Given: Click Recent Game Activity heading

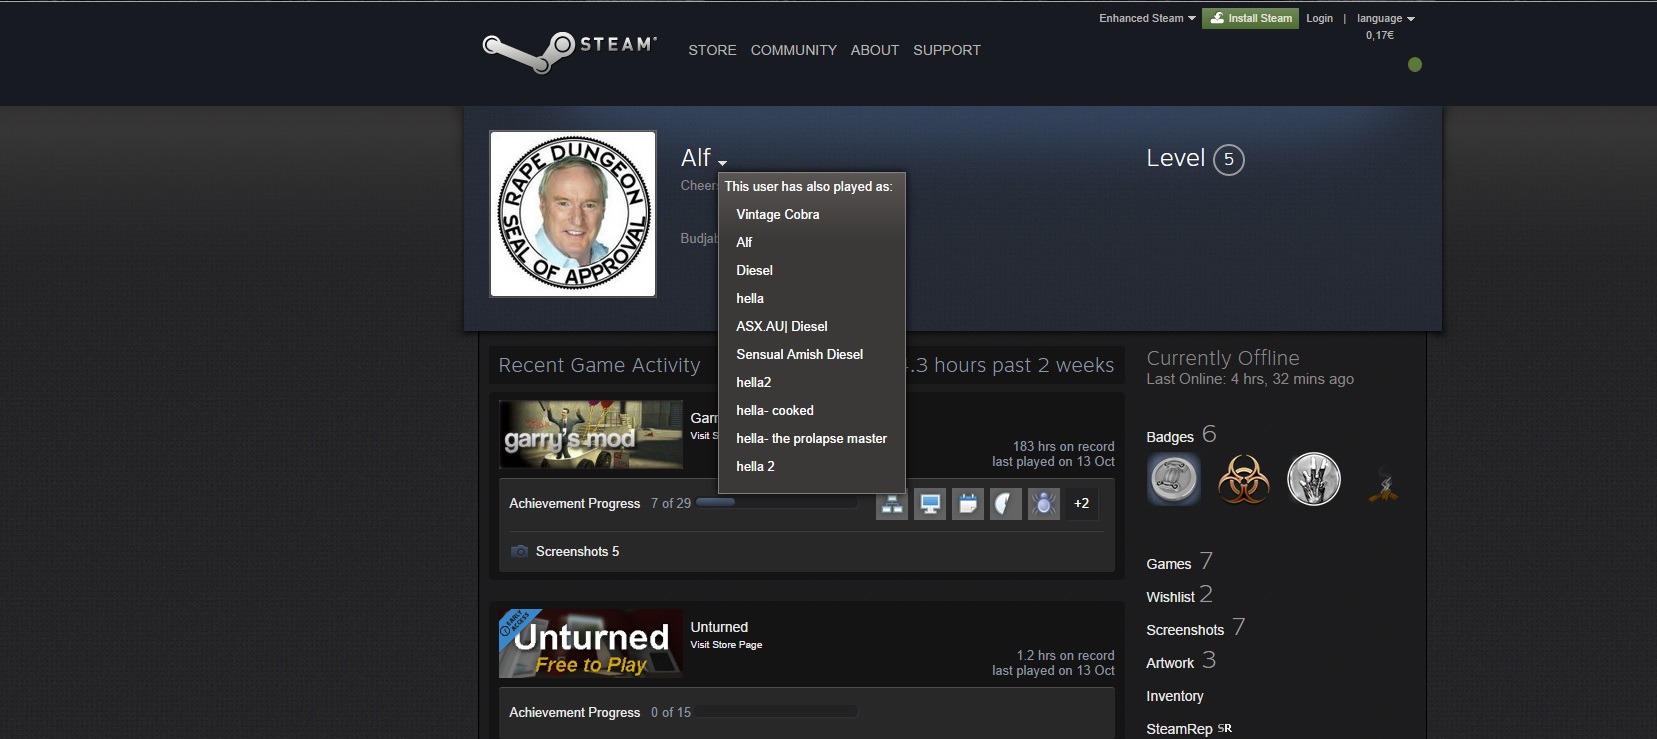Looking at the screenshot, I should point(599,366).
